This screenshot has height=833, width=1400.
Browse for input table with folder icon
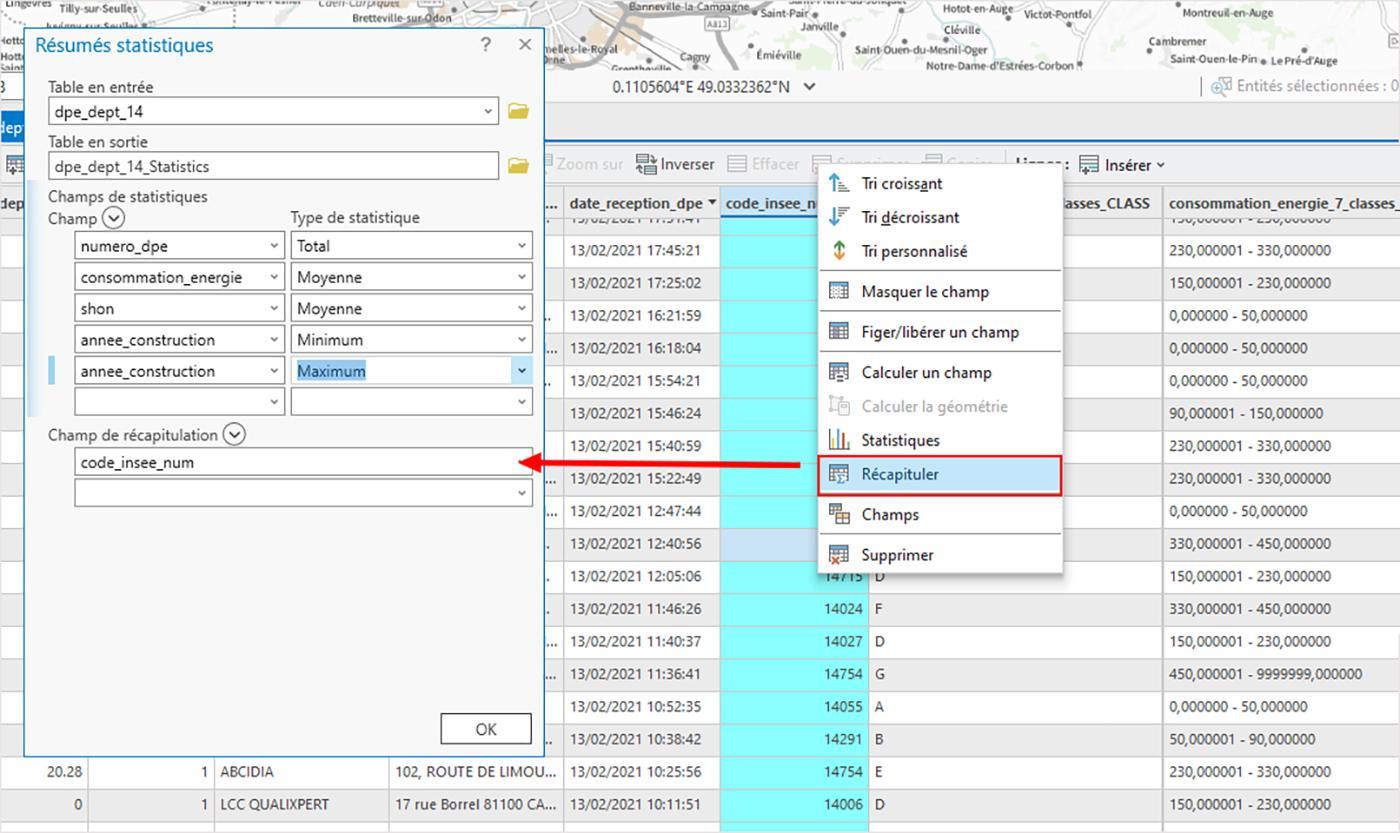coord(518,111)
